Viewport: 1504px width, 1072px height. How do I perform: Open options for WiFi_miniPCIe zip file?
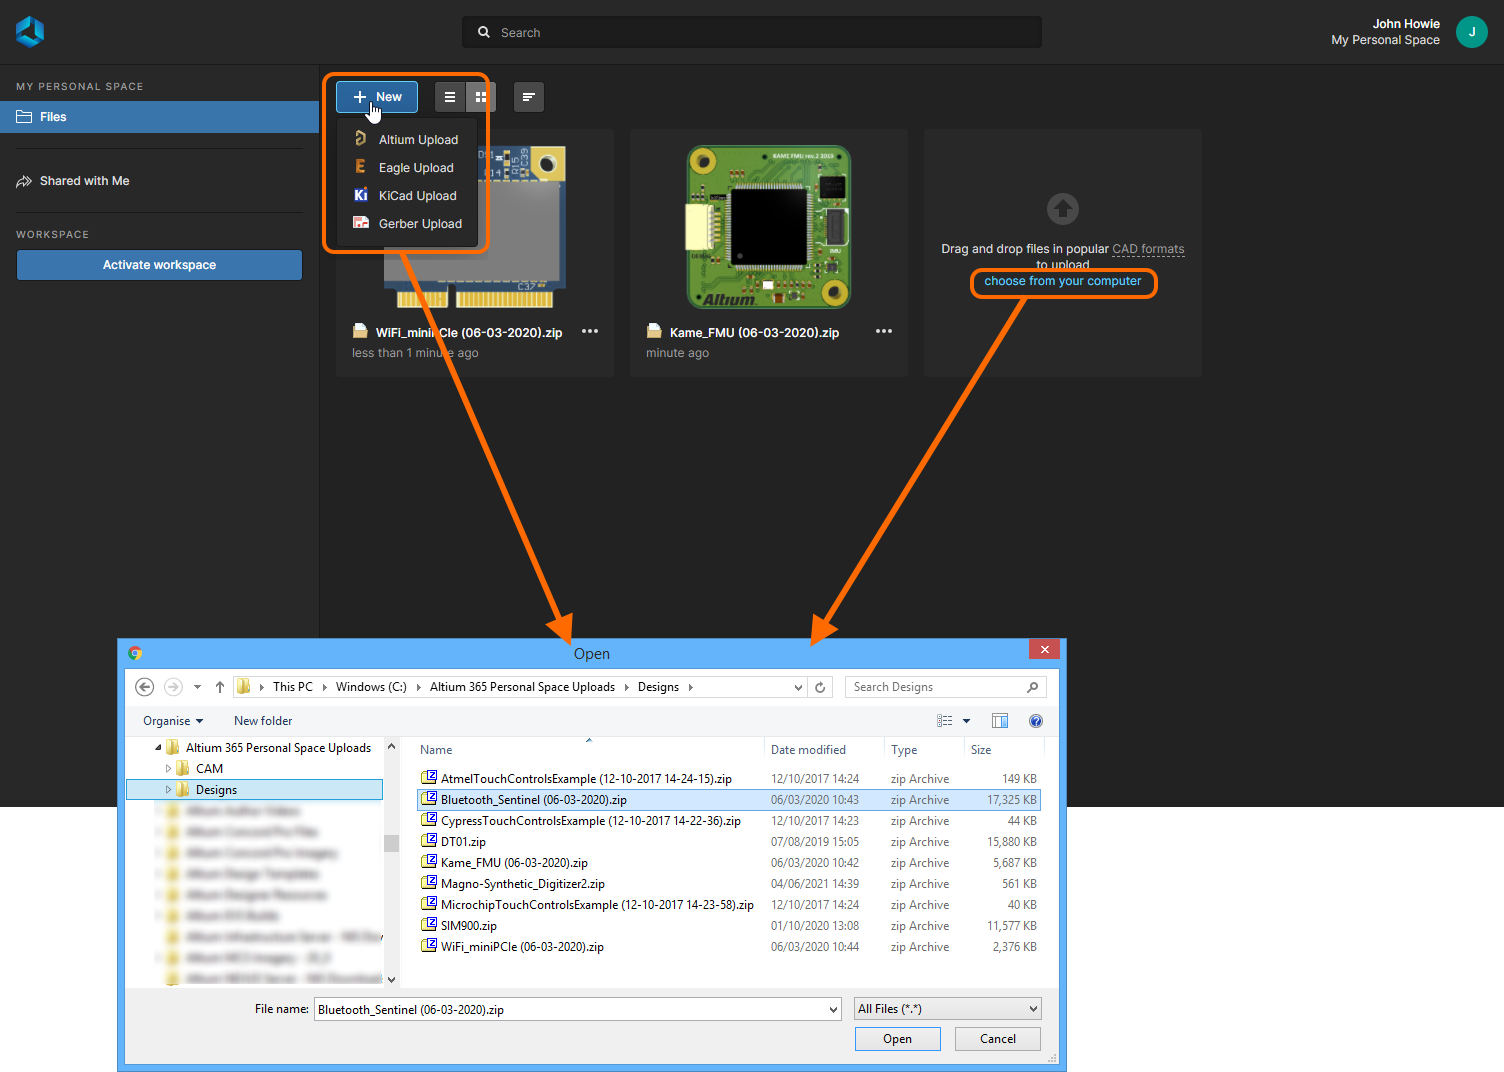[590, 332]
